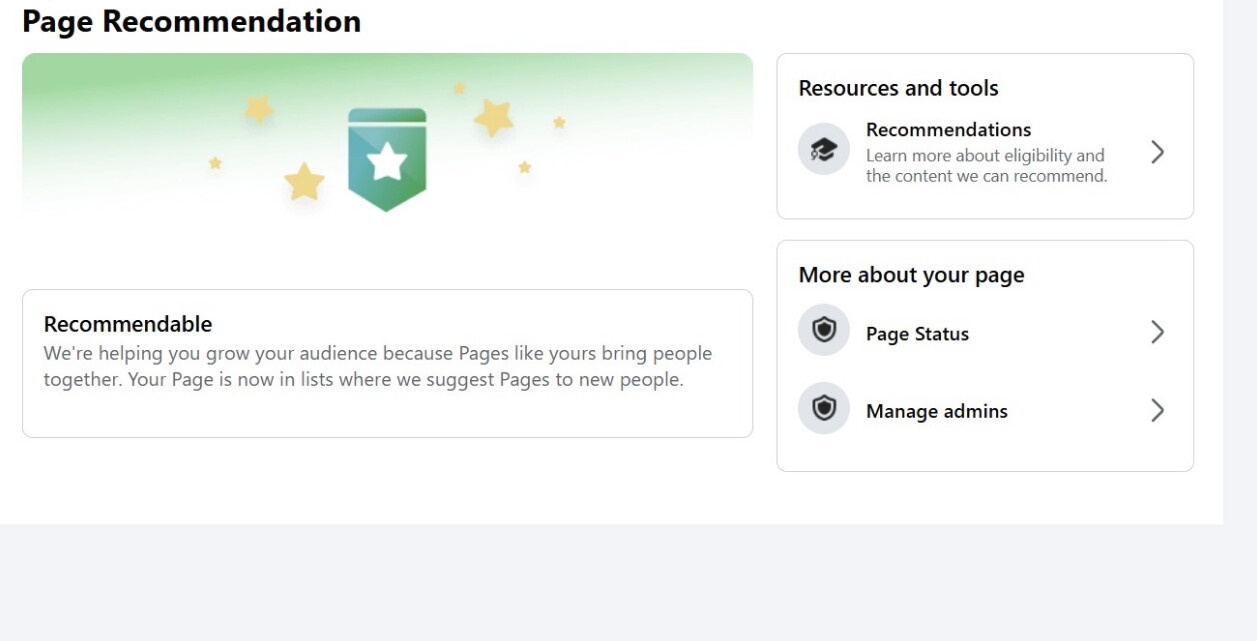Click the big yellow star lower-left of the badge
This screenshot has width=1257, height=641.
click(x=304, y=183)
